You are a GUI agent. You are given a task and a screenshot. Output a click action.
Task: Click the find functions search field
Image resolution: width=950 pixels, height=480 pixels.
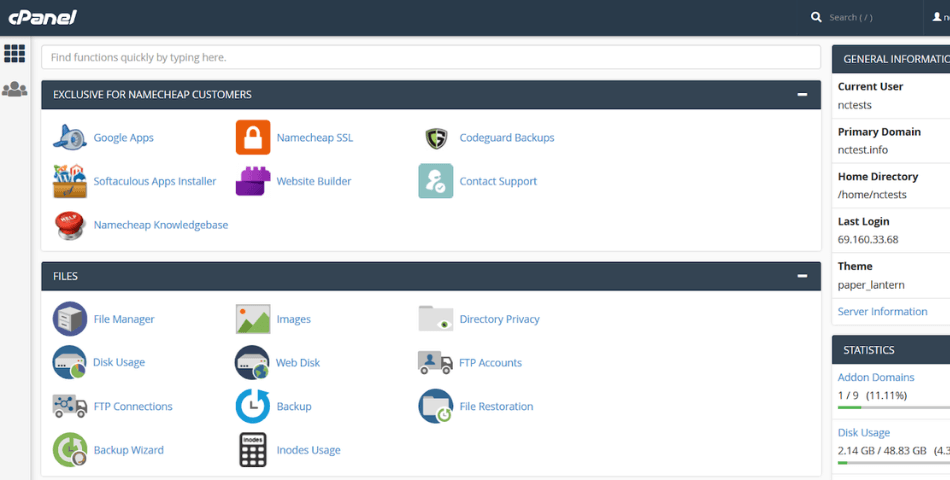point(430,57)
